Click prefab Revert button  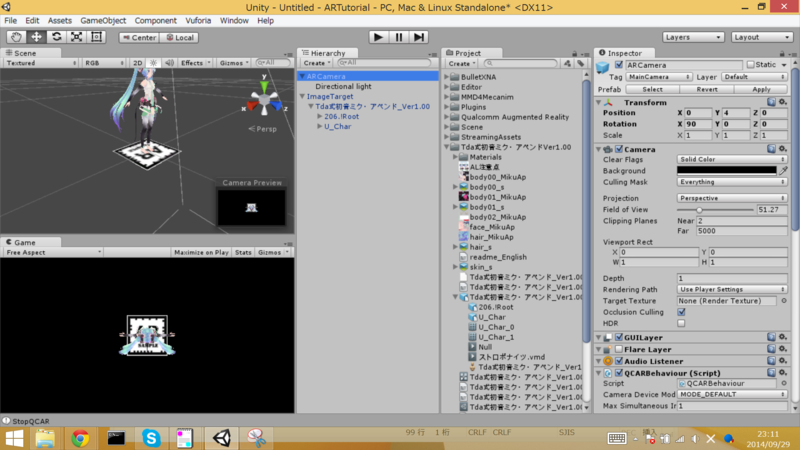[707, 89]
